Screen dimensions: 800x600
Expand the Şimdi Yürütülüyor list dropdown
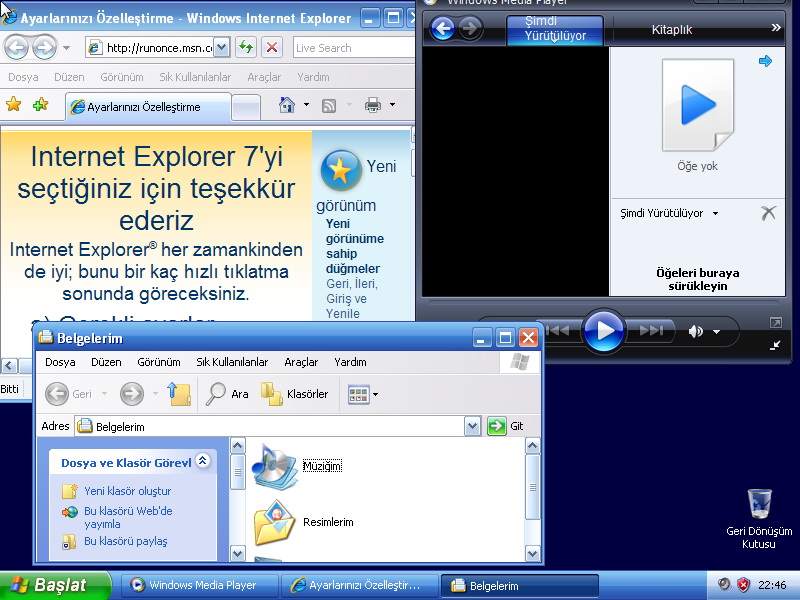(x=715, y=213)
